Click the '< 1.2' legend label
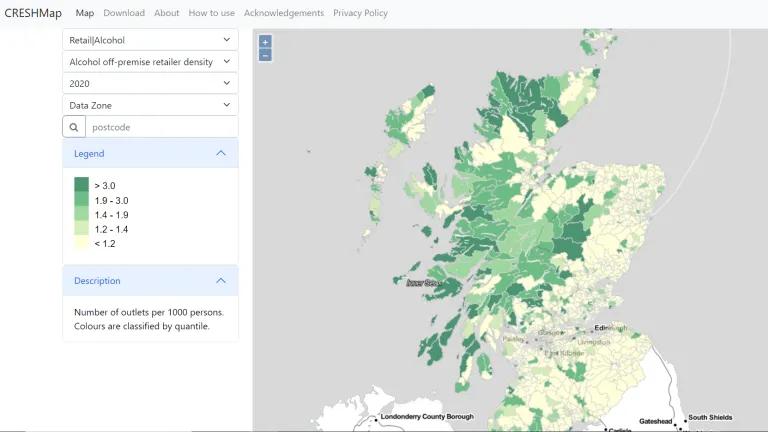 pyautogui.click(x=105, y=243)
